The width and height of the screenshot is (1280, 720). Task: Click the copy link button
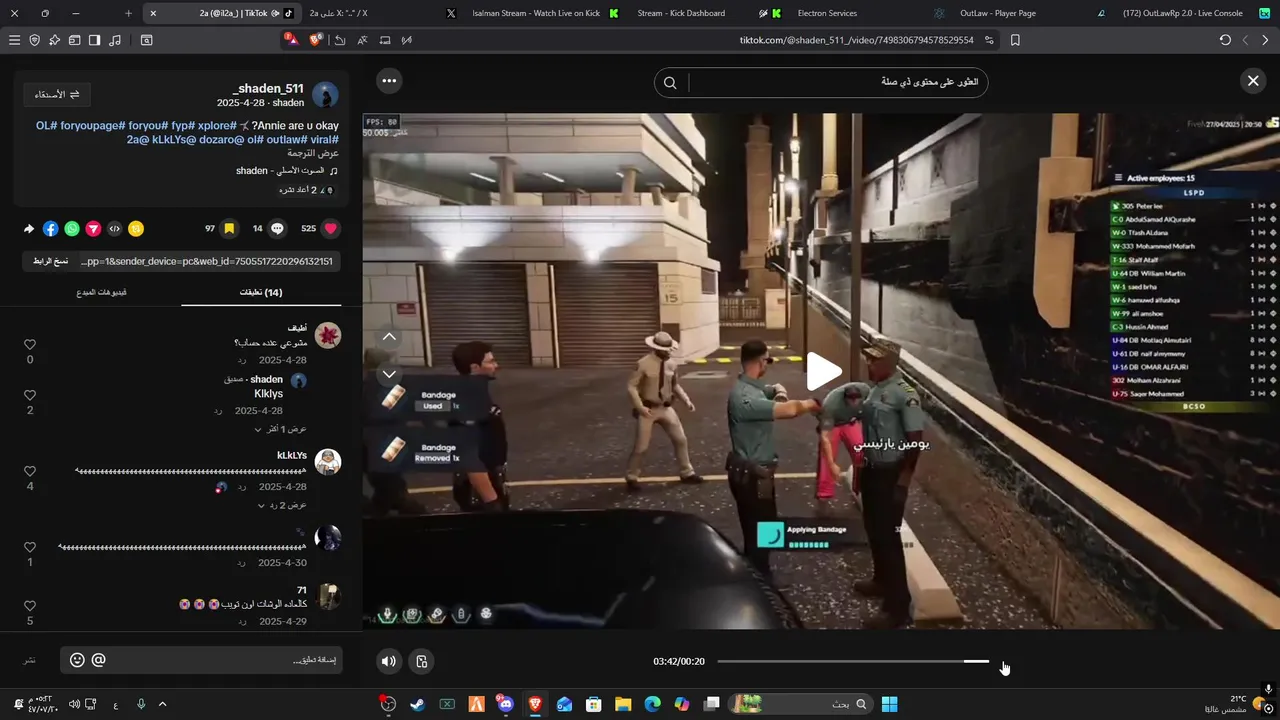[x=49, y=261]
